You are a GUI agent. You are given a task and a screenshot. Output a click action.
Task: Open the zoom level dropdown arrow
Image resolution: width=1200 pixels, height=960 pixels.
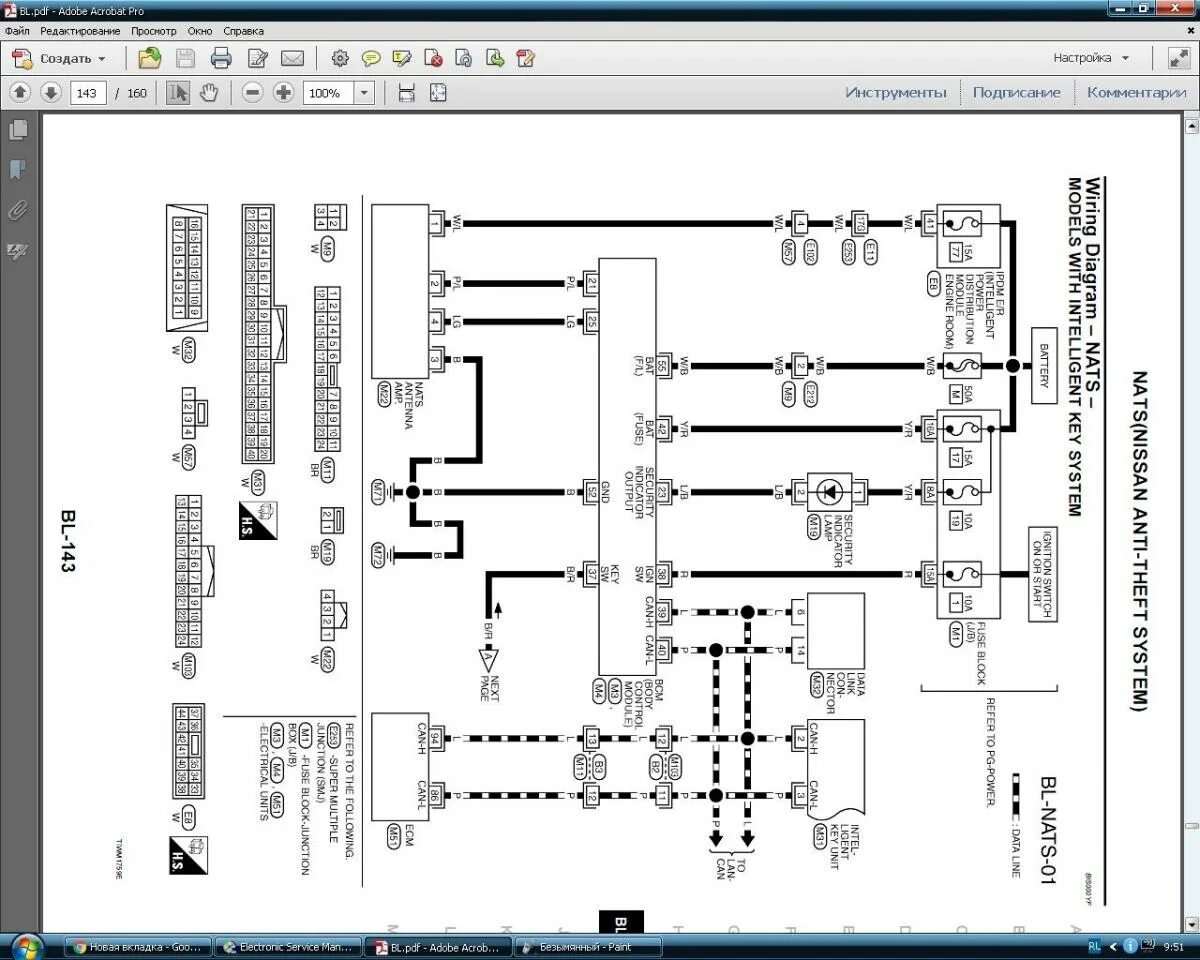364,93
